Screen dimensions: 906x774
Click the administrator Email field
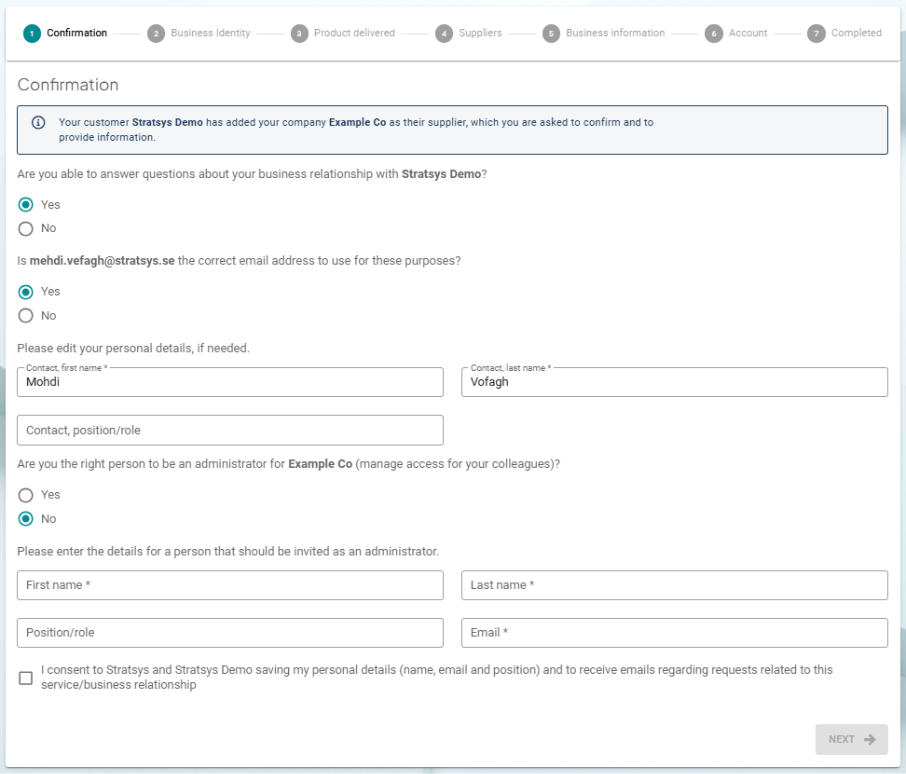coord(674,633)
